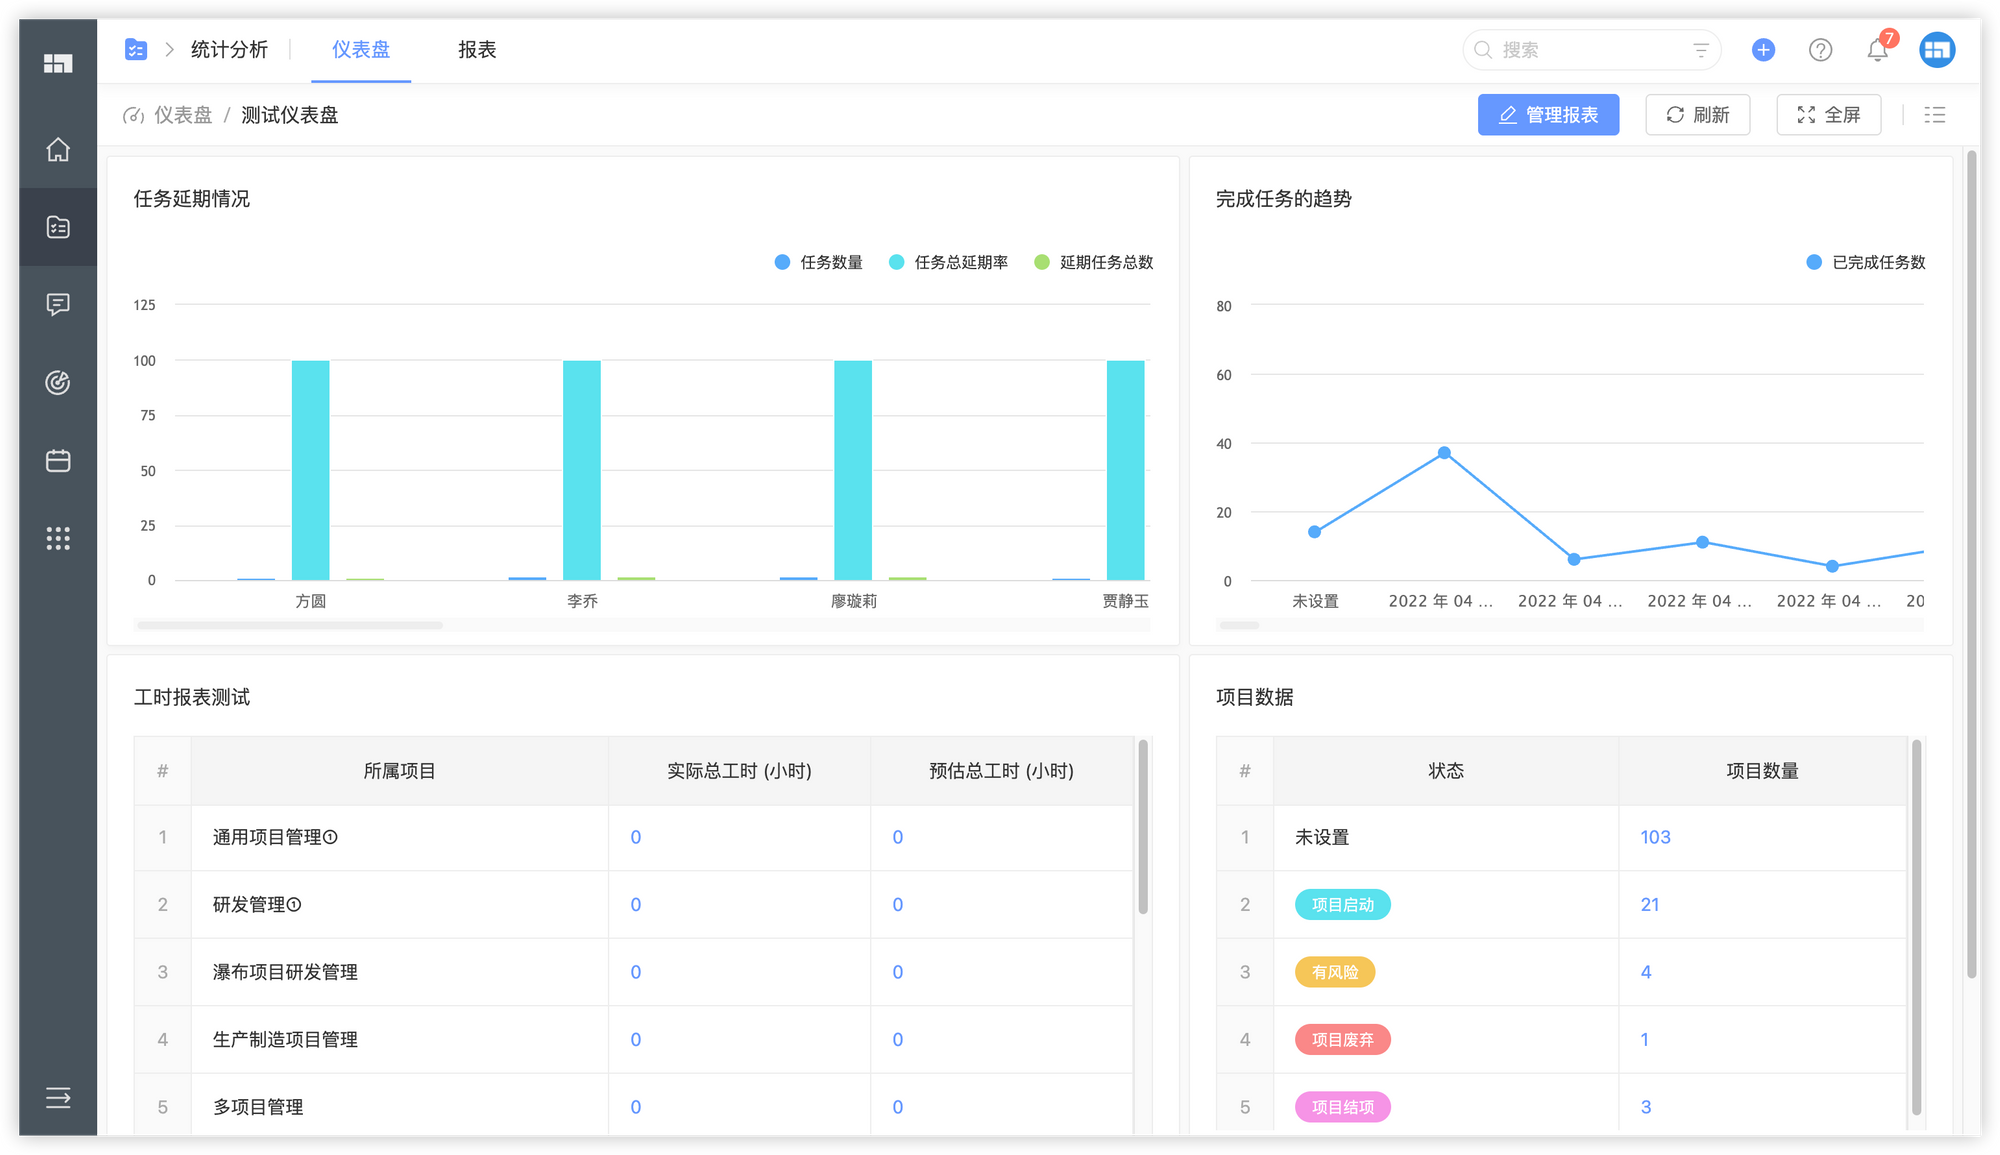Click the 管理报表 button
Viewport: 2000px width, 1155px height.
coord(1548,115)
